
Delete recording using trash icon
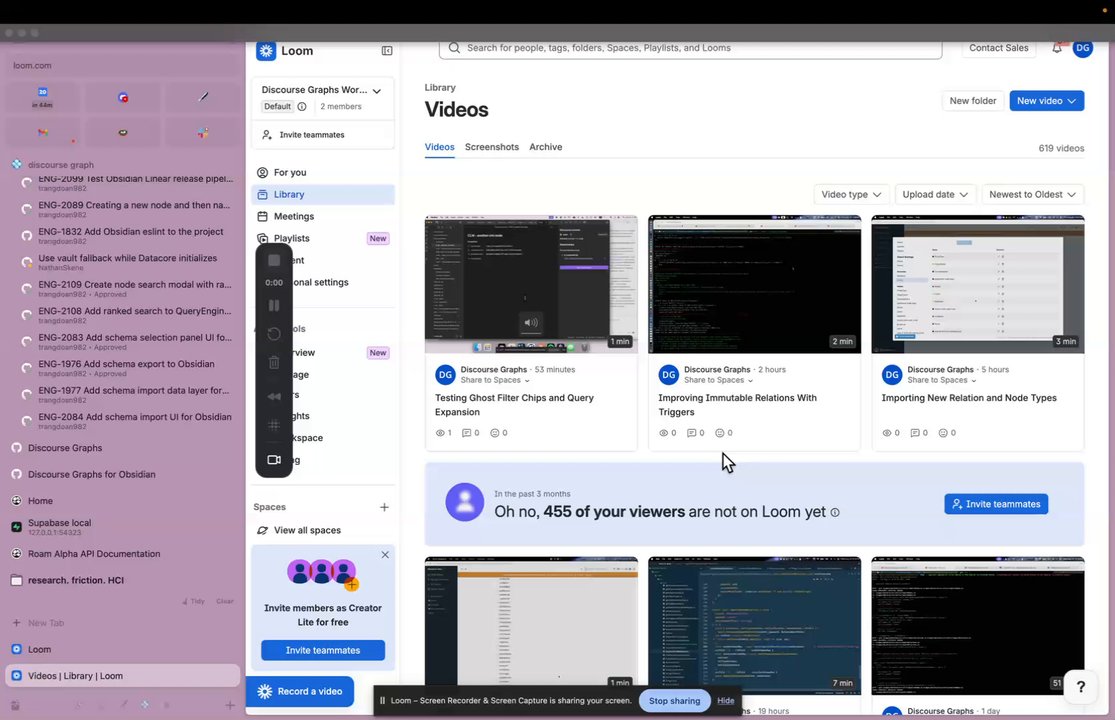point(274,363)
